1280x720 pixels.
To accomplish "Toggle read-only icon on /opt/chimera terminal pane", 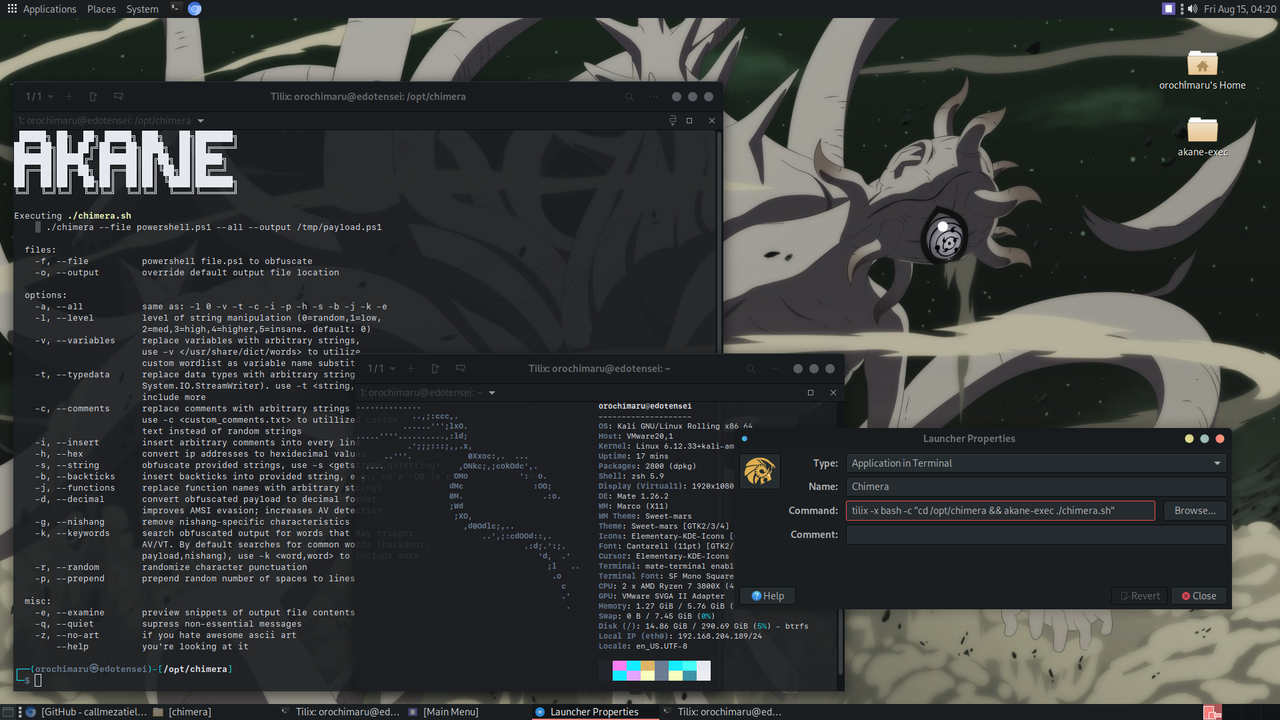I will (672, 120).
